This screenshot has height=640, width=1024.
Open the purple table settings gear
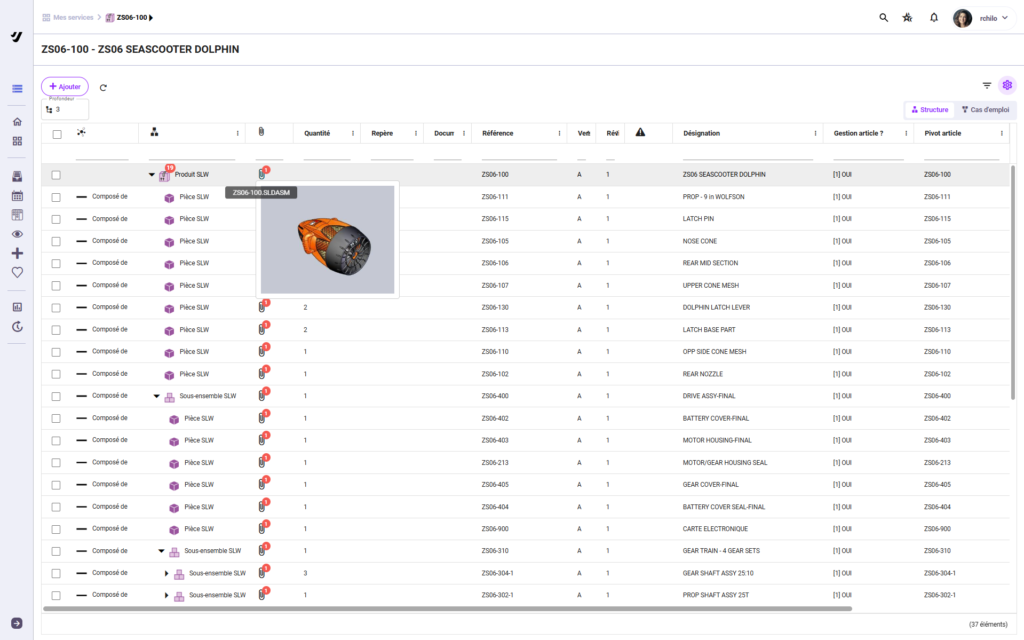point(1007,86)
